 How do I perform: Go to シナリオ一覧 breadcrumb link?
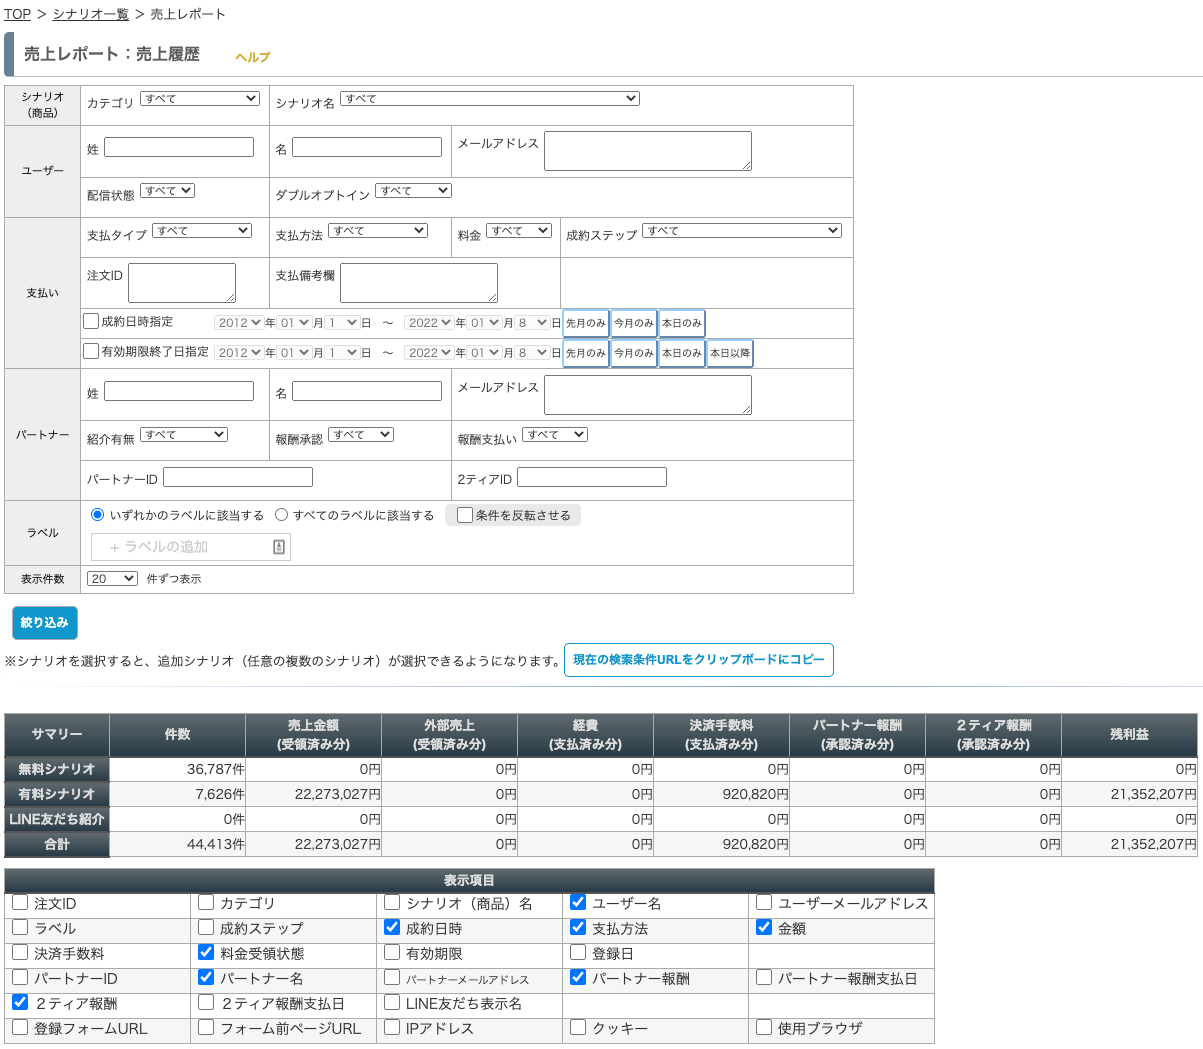[91, 14]
